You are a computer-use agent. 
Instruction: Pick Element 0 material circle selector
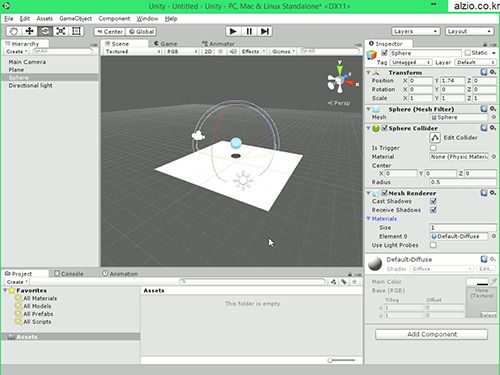[x=494, y=236]
